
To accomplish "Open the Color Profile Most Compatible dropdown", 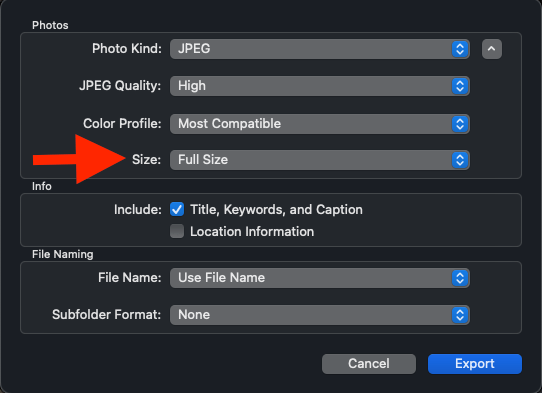I will click(x=320, y=124).
